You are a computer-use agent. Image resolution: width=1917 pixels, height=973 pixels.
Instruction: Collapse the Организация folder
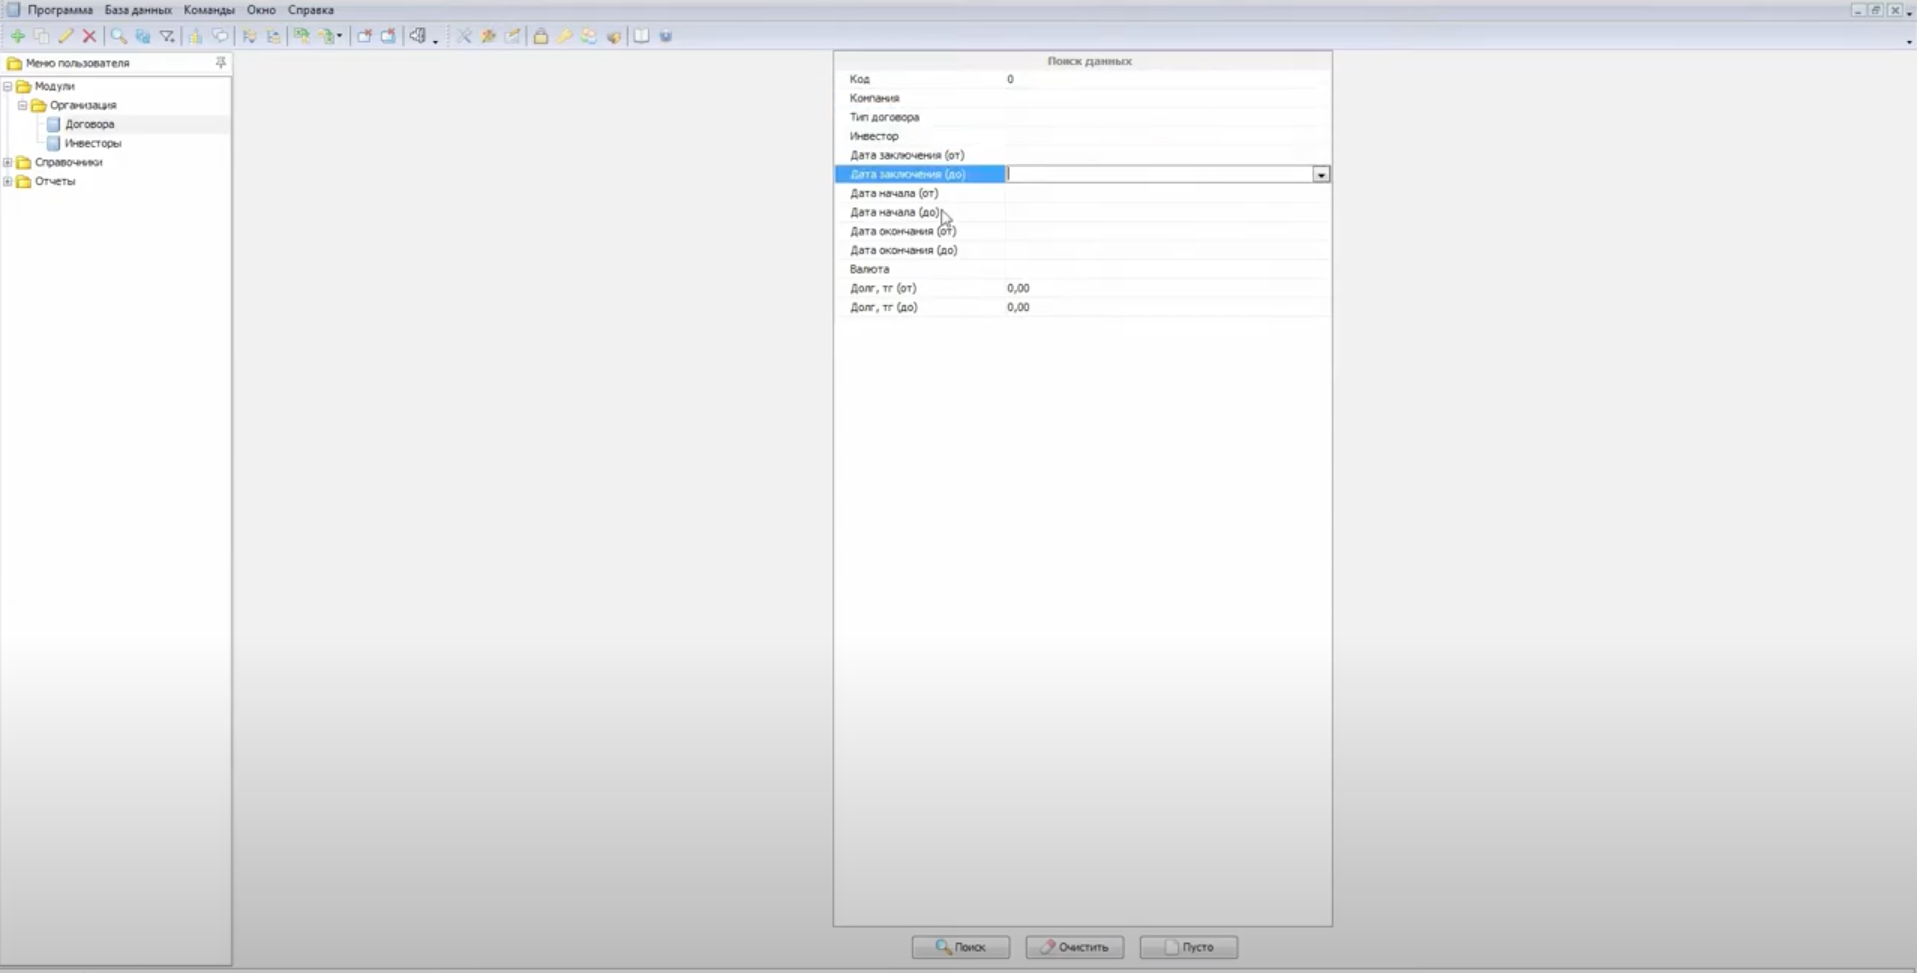(x=23, y=105)
